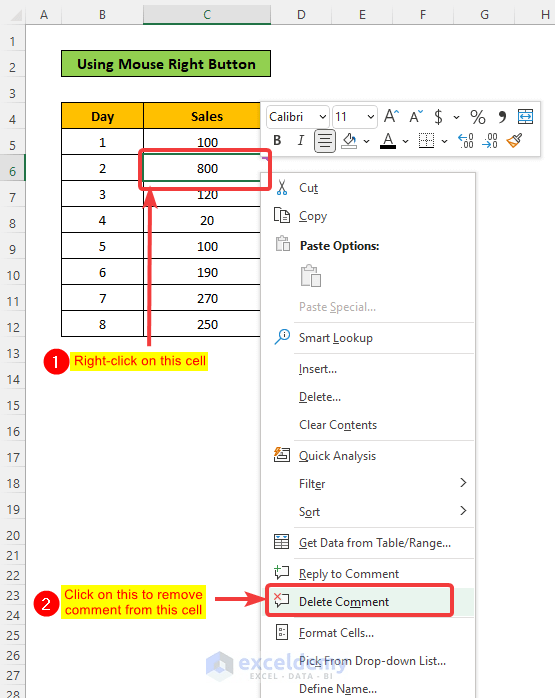This screenshot has height=698, width=555.
Task: Select Day cell with value 1
Action: click(x=102, y=142)
